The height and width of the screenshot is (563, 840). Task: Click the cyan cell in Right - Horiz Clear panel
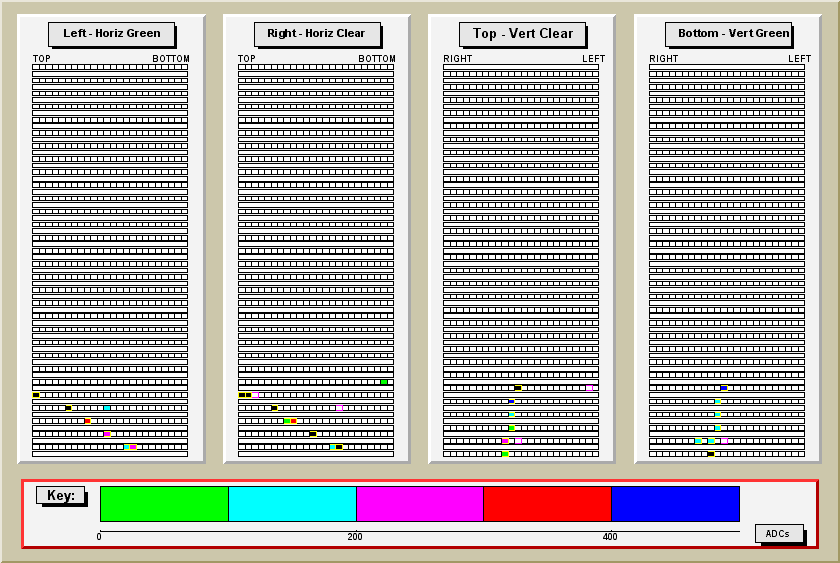(333, 447)
